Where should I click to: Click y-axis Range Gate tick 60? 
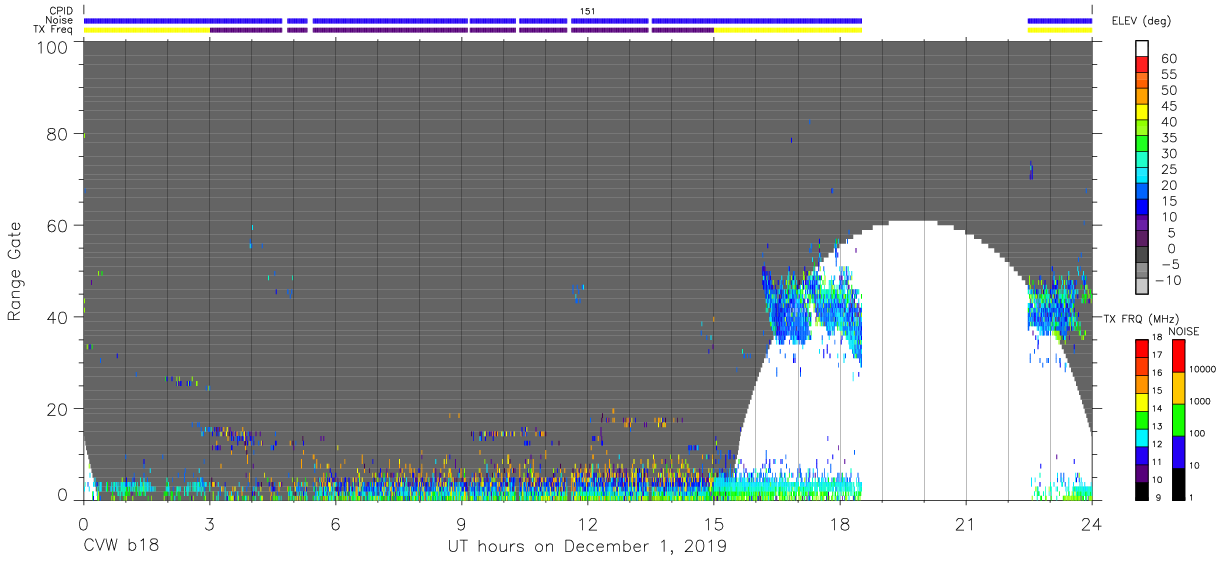tap(58, 225)
